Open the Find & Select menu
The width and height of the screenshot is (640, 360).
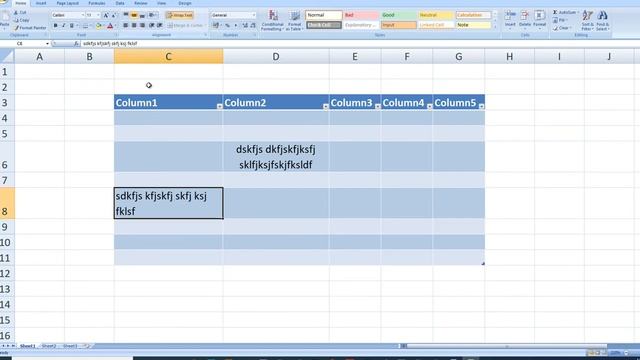pos(602,20)
